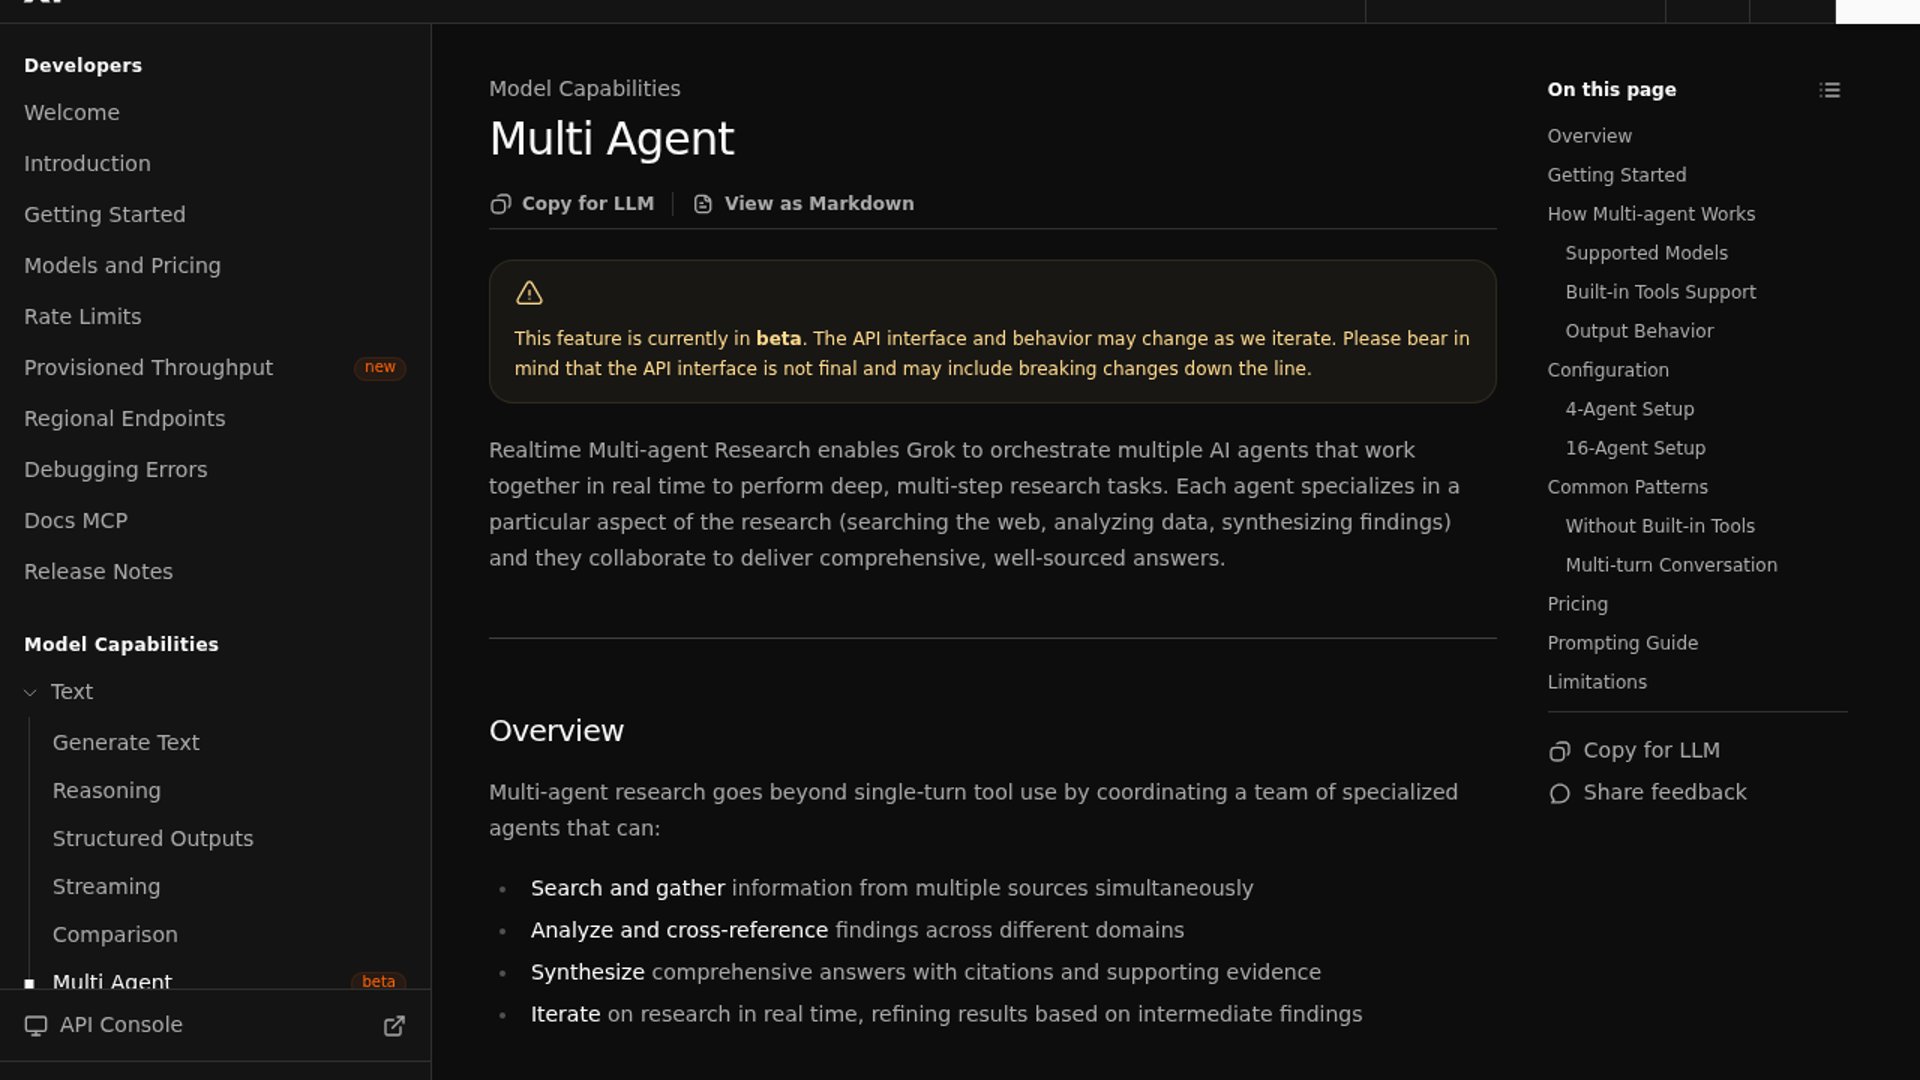Click the table of contents list icon
The height and width of the screenshot is (1080, 1920).
point(1829,90)
